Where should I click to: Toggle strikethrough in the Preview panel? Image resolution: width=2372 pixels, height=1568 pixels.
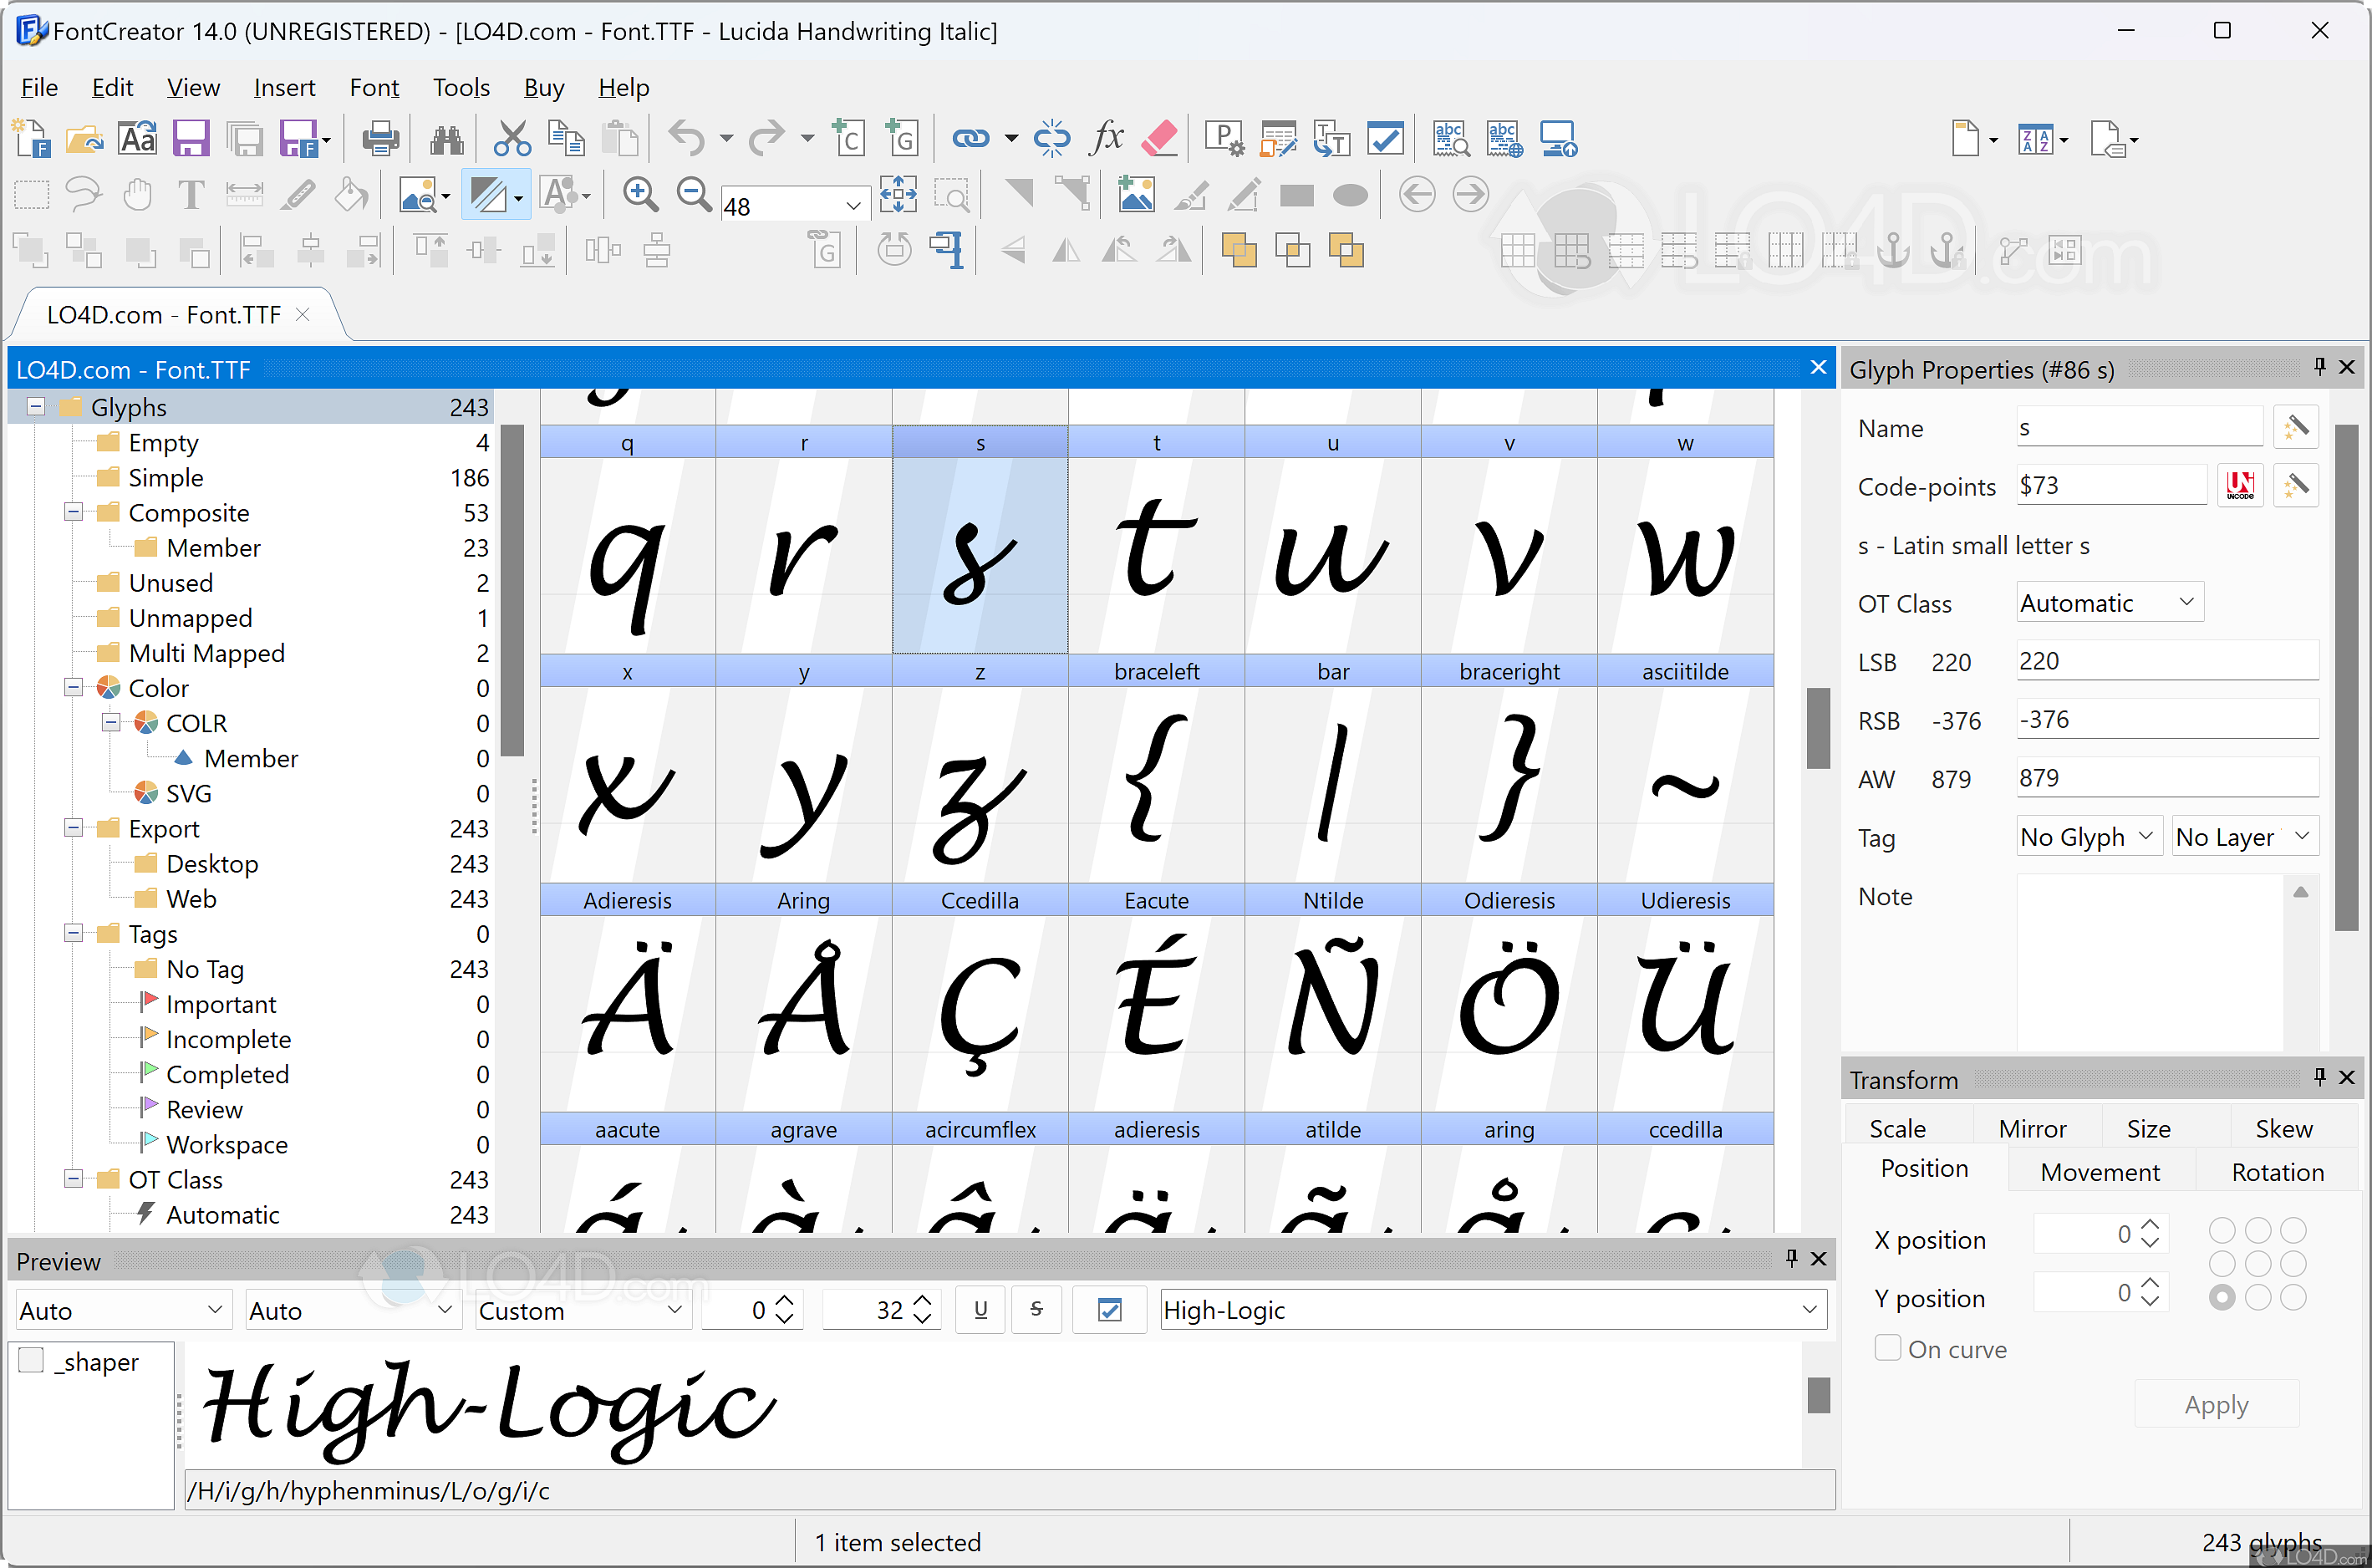pos(1036,1309)
